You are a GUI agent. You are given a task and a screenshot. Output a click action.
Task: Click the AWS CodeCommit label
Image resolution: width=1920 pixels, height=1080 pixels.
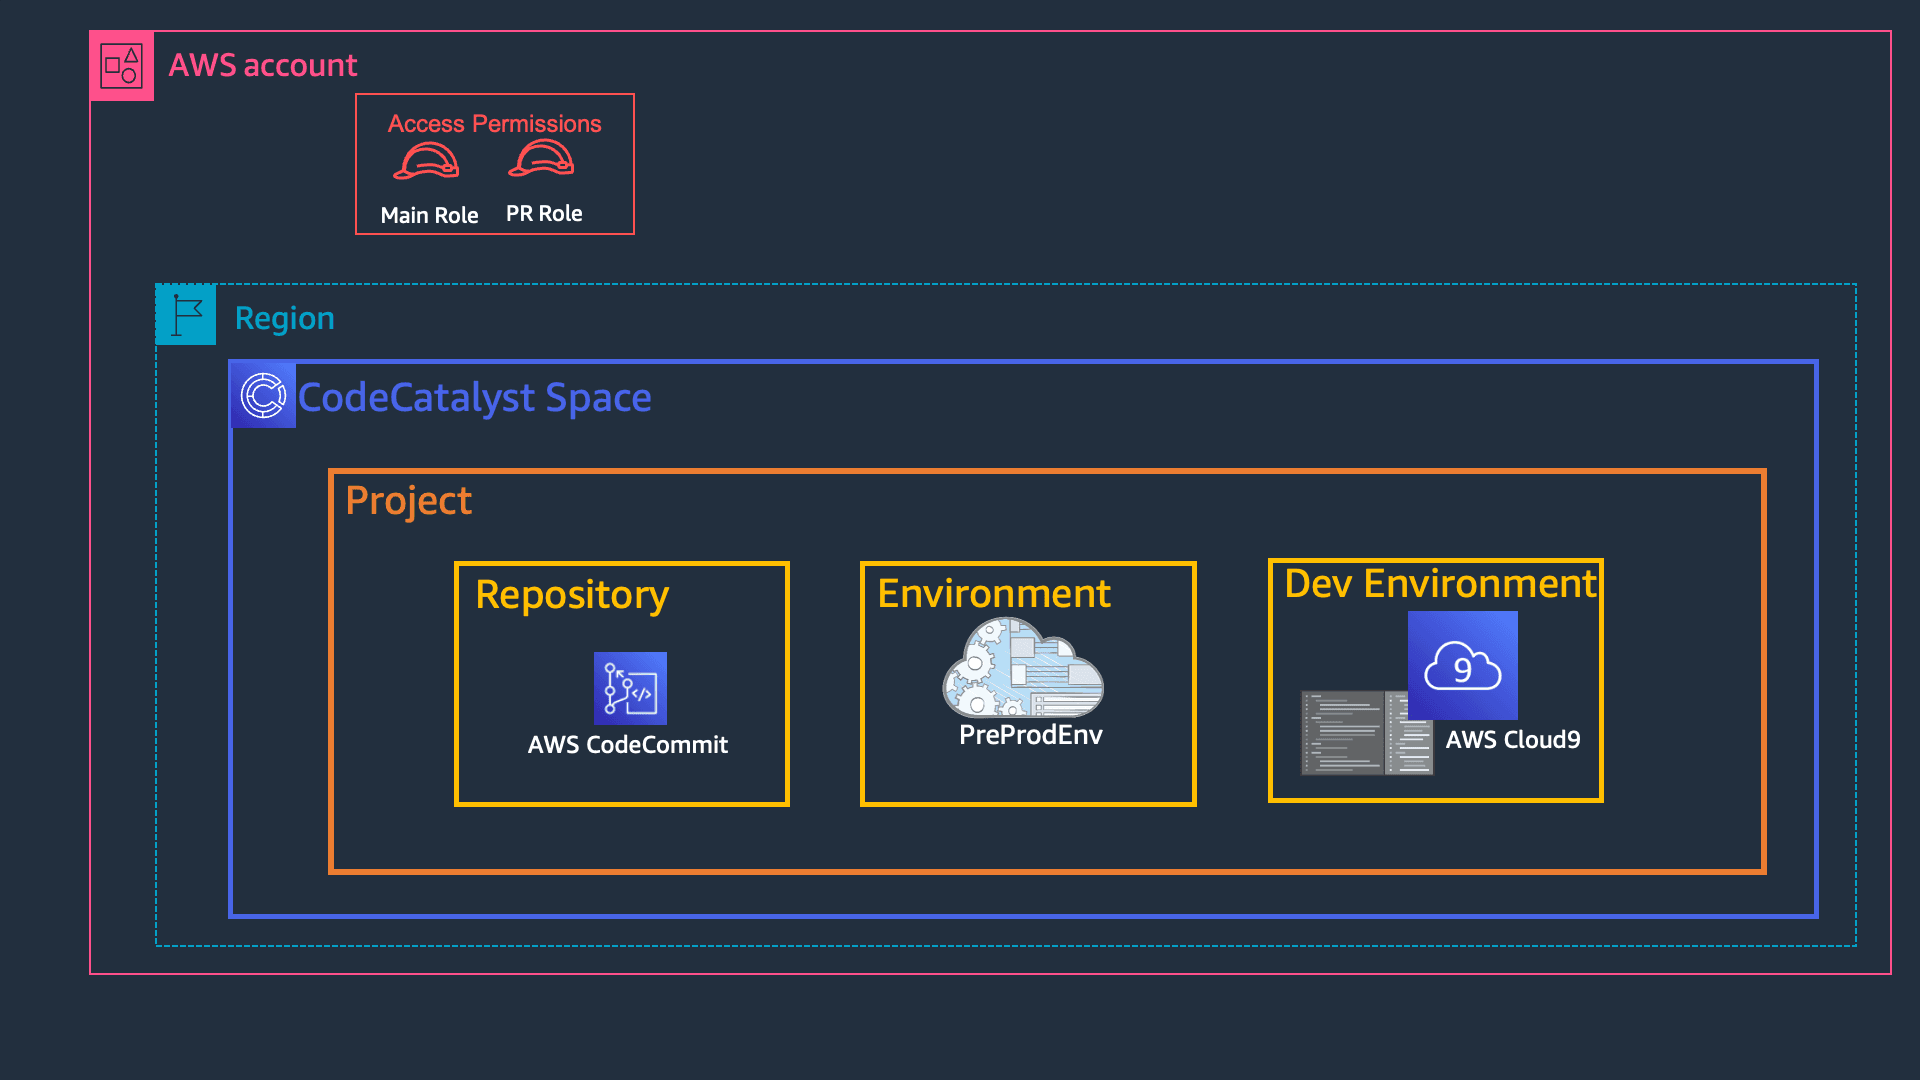[x=628, y=745]
